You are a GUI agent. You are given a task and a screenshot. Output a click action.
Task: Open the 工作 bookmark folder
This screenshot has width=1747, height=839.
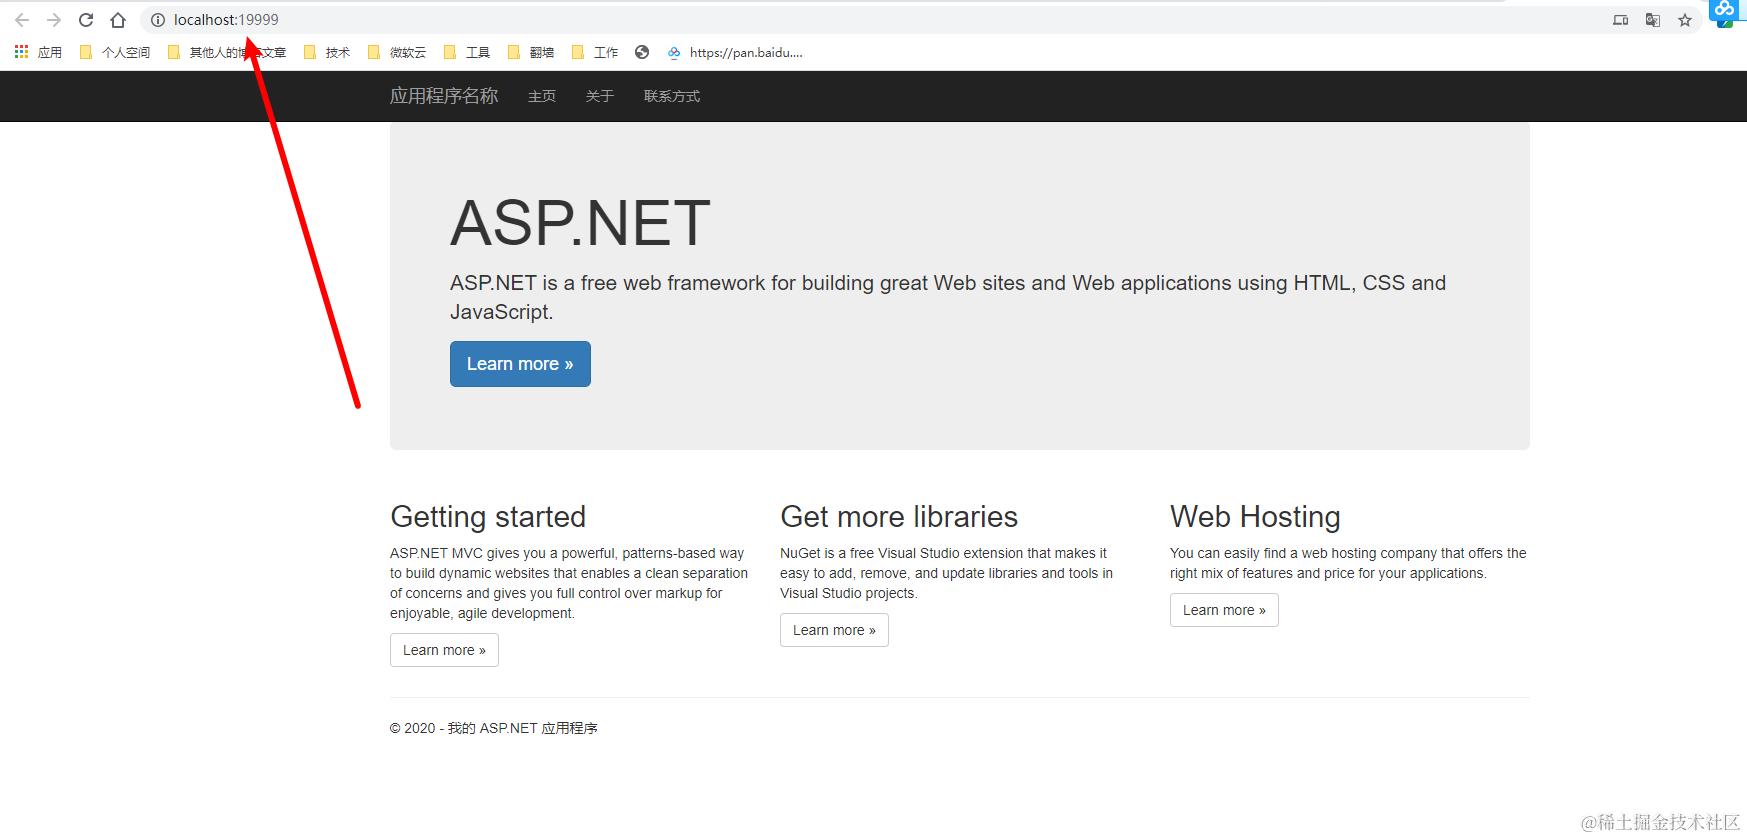pos(595,52)
